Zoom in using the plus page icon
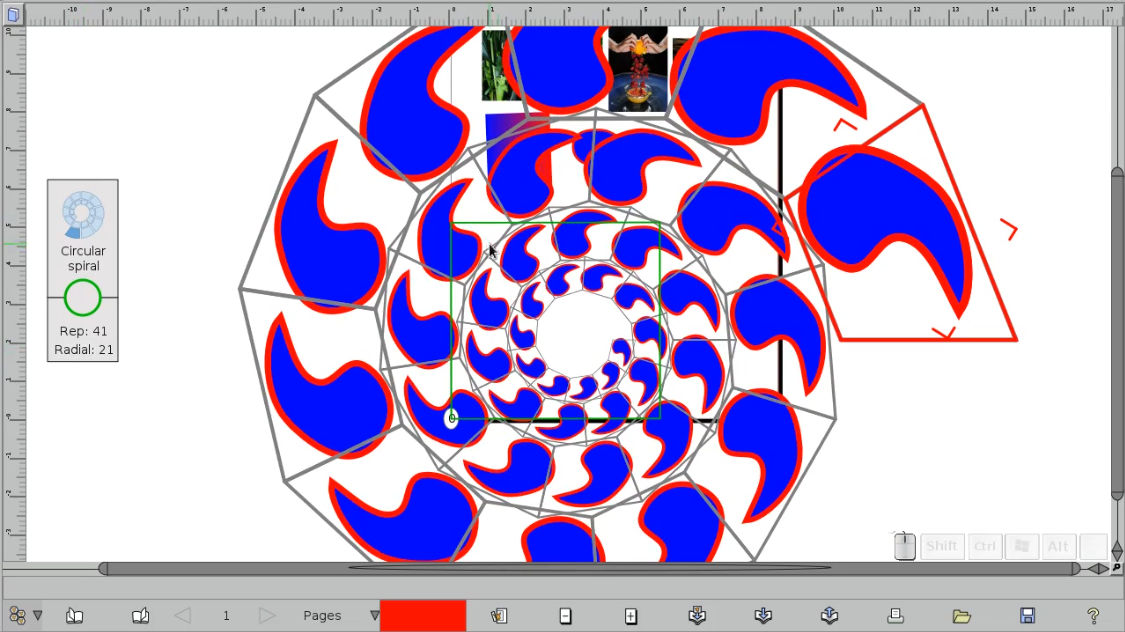 [631, 615]
